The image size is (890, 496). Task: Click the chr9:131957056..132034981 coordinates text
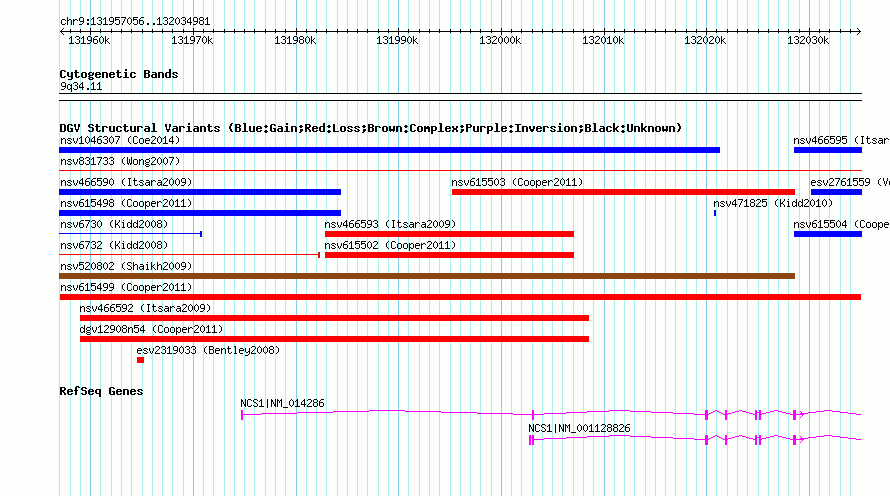click(x=135, y=21)
